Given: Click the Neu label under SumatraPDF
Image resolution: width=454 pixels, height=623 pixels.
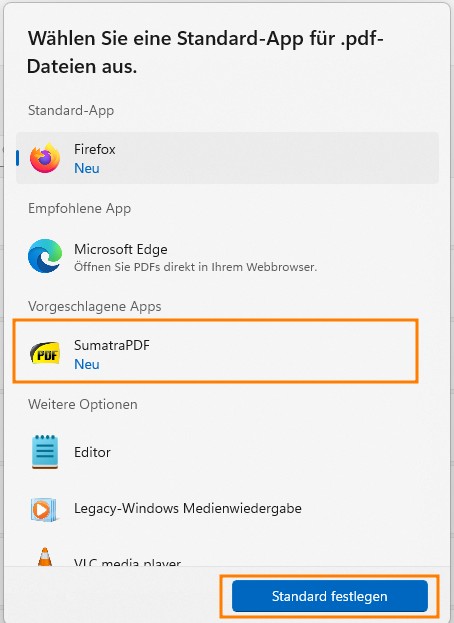Looking at the screenshot, I should click(87, 364).
